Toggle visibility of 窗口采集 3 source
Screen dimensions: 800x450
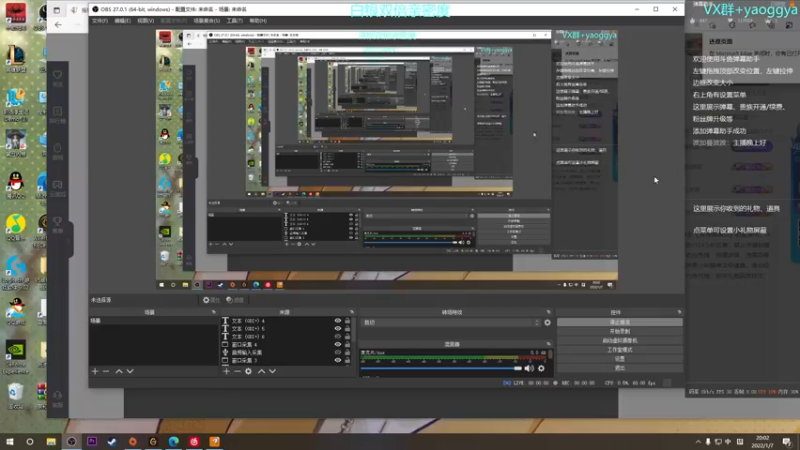tap(338, 360)
